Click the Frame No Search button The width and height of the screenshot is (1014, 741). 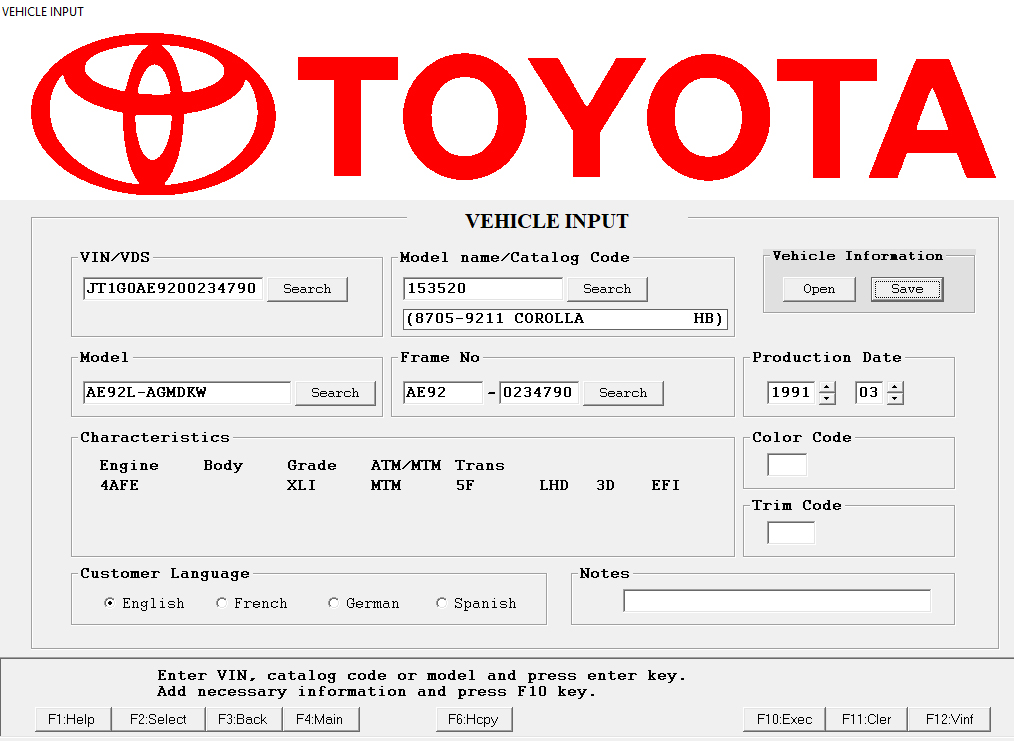(x=623, y=393)
